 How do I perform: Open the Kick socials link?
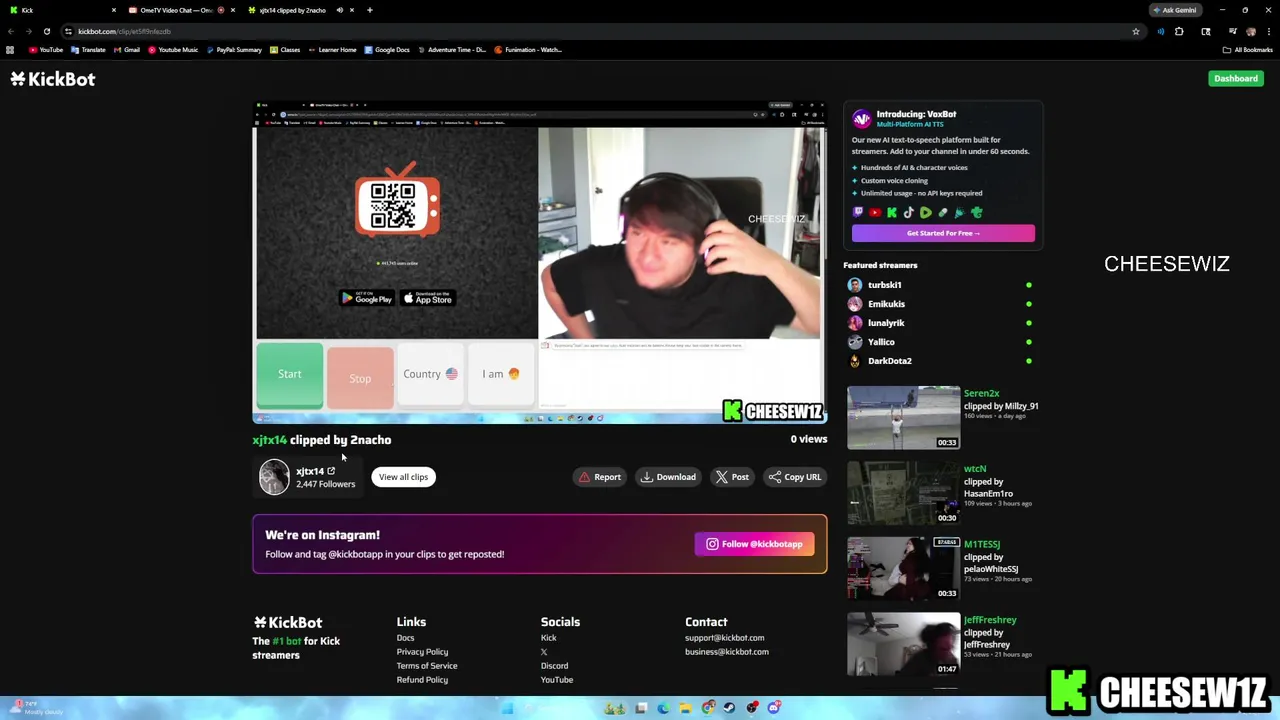(x=548, y=638)
